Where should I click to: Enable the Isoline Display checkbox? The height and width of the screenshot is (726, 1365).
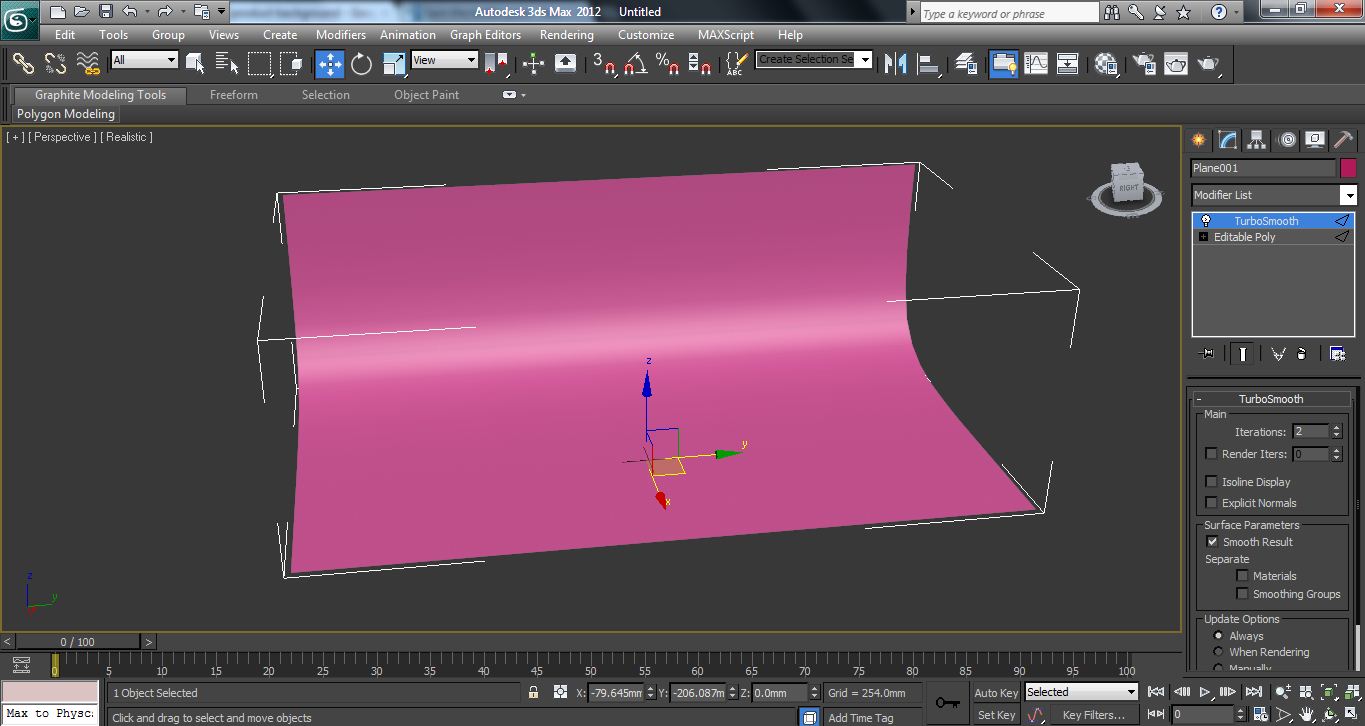click(x=1212, y=481)
